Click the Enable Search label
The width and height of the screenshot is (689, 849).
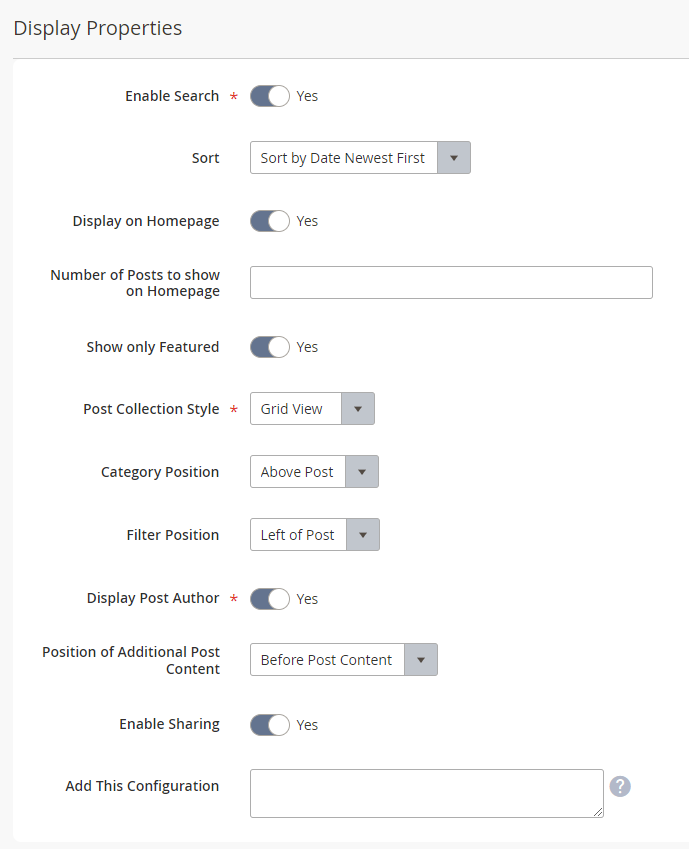172,96
